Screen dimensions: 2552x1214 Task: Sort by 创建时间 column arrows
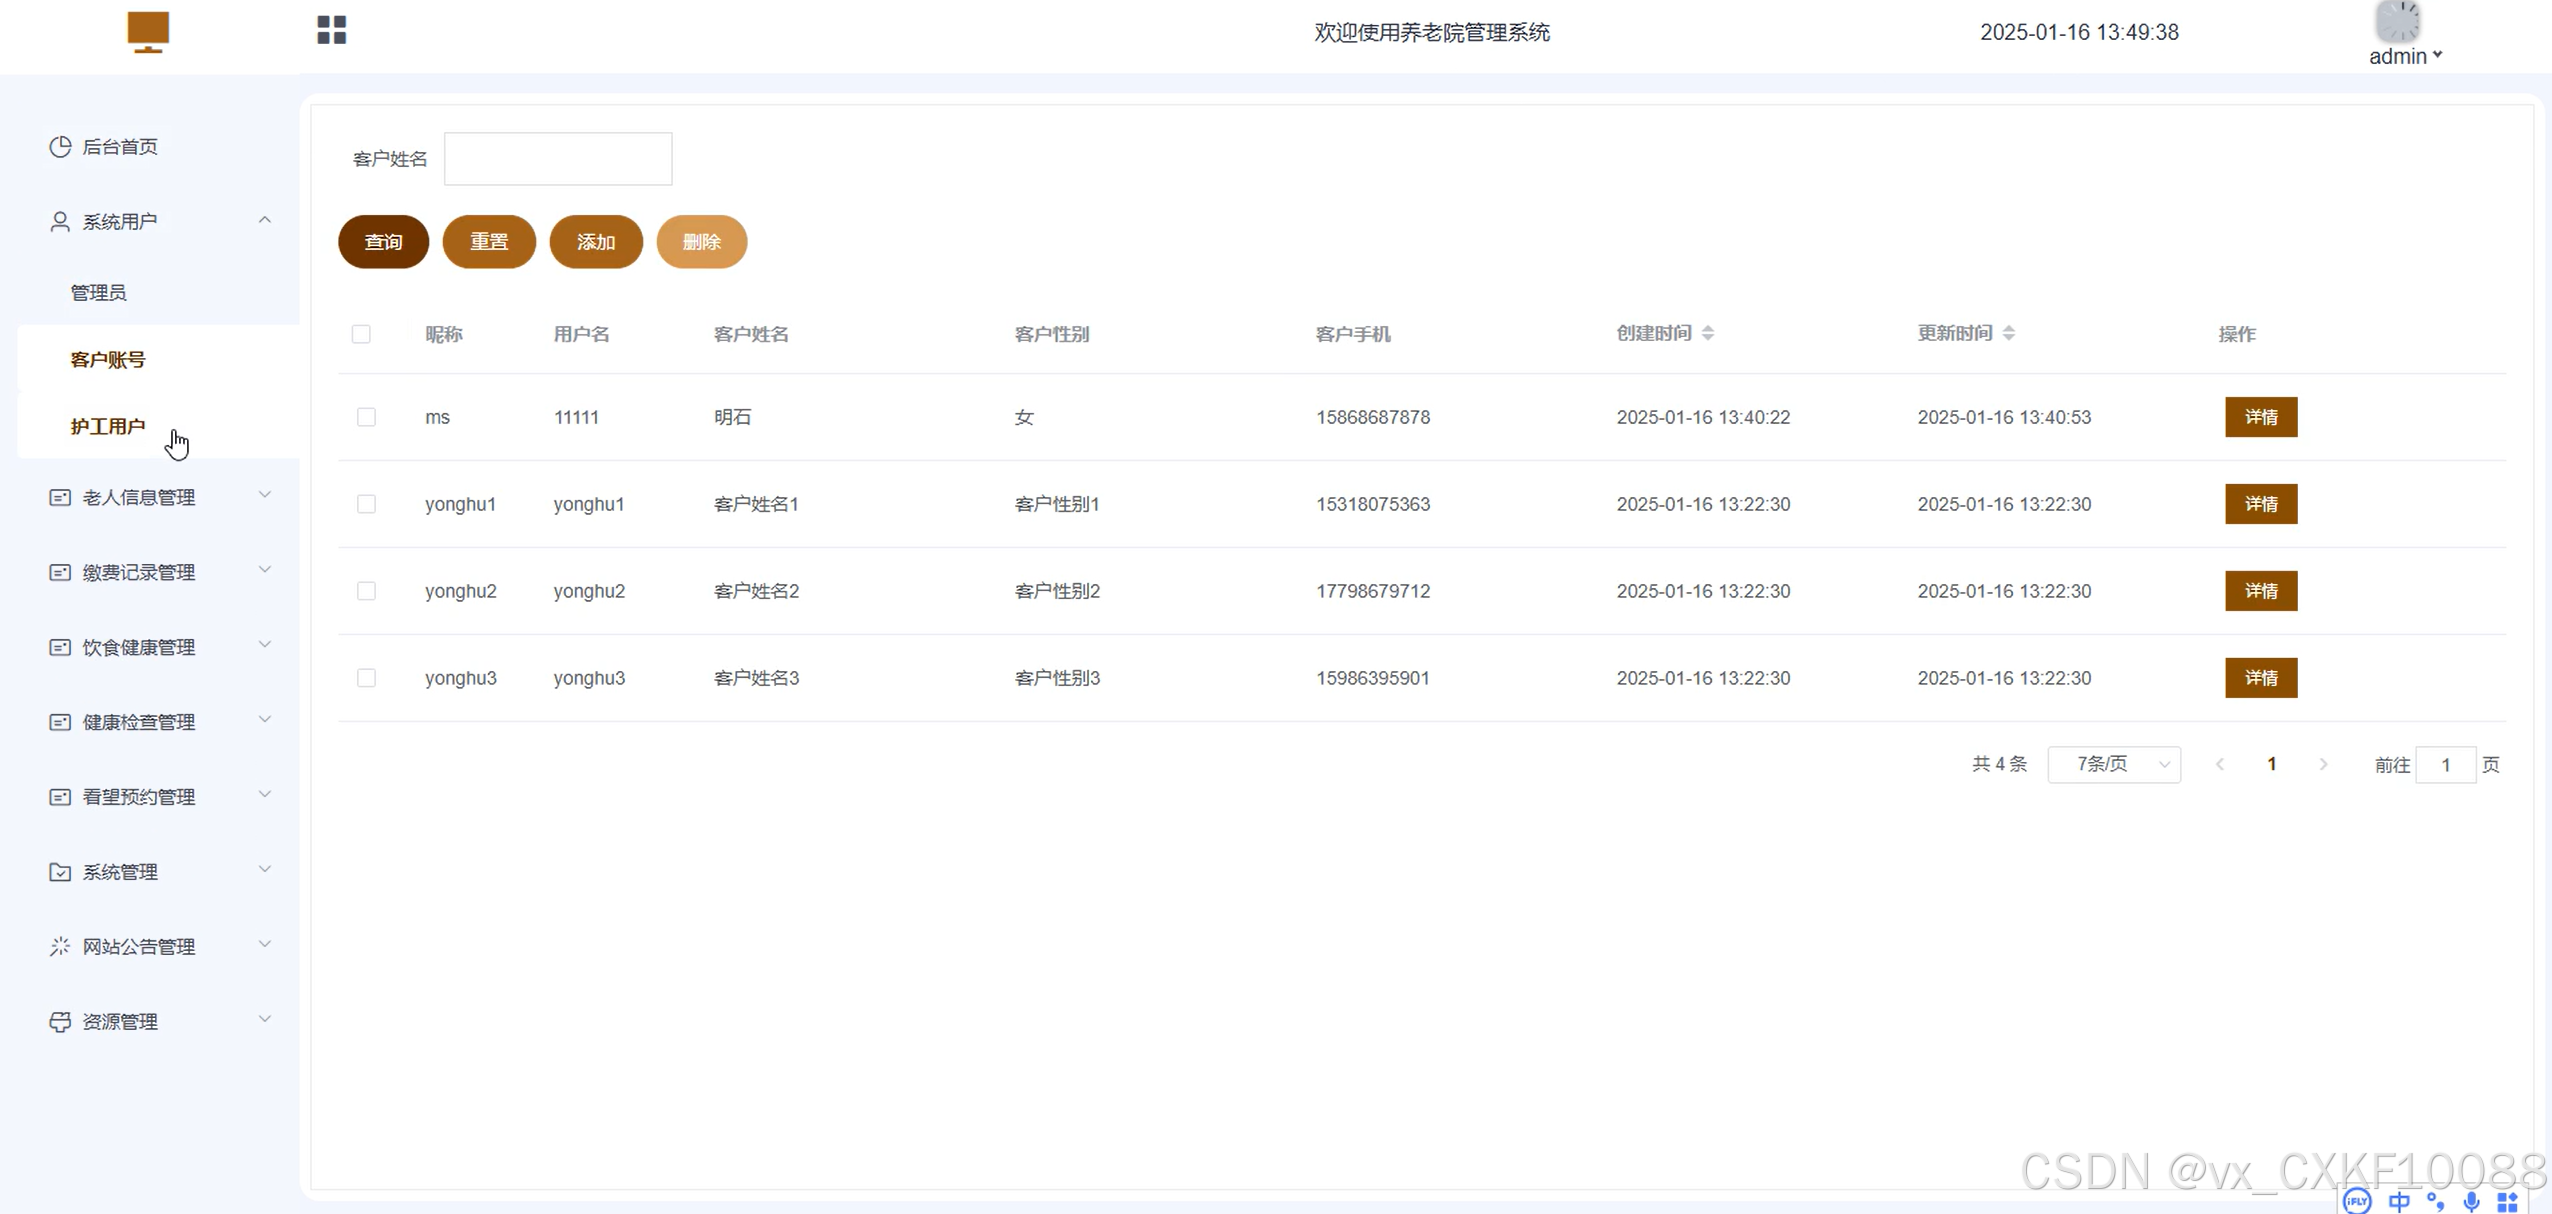(1708, 333)
